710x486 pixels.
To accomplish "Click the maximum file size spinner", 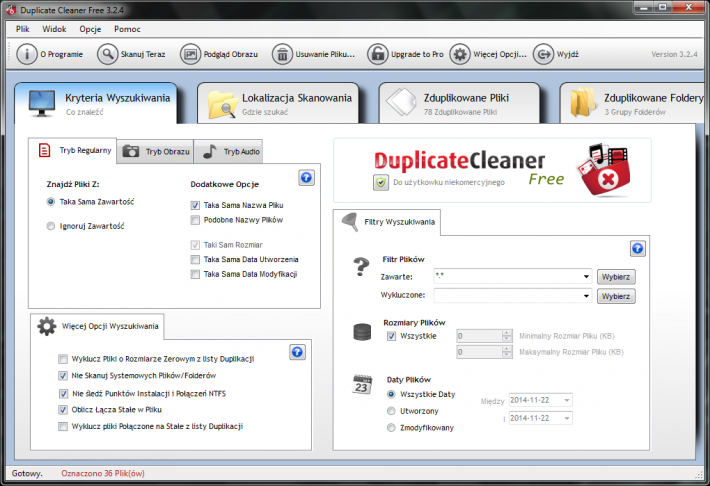I will pyautogui.click(x=507, y=352).
